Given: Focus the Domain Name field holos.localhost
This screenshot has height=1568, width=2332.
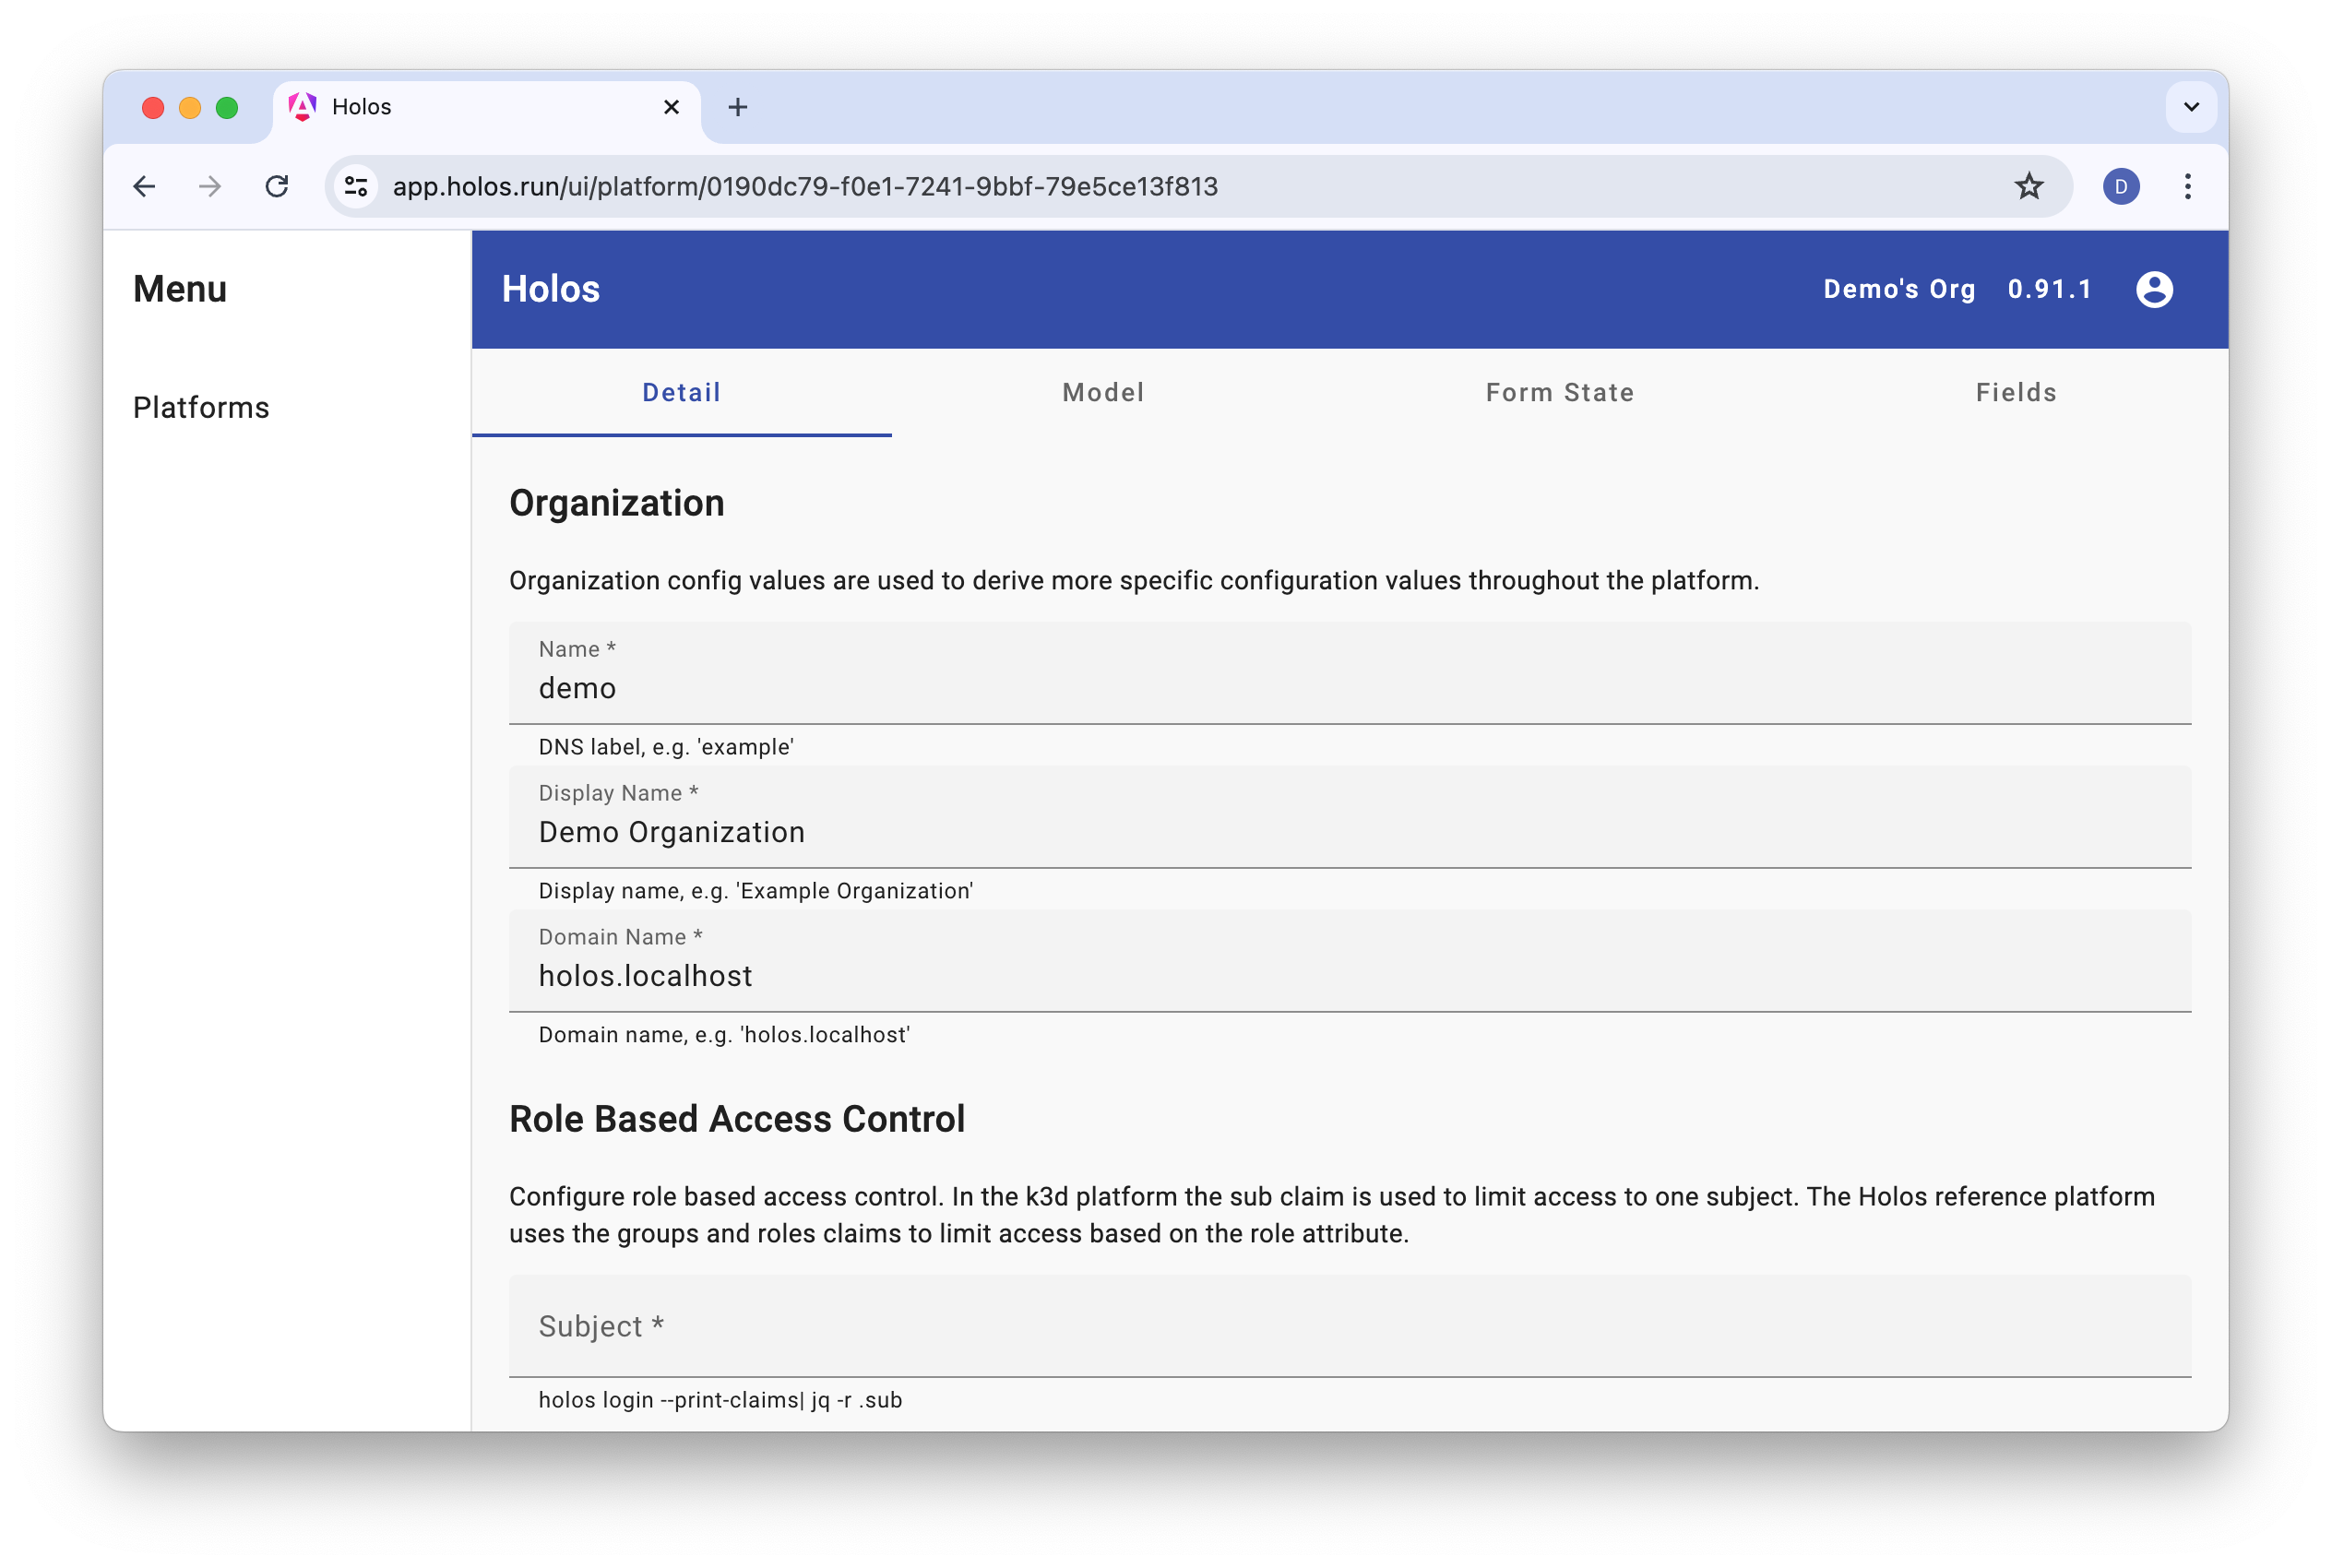Looking at the screenshot, I should click(x=1349, y=961).
